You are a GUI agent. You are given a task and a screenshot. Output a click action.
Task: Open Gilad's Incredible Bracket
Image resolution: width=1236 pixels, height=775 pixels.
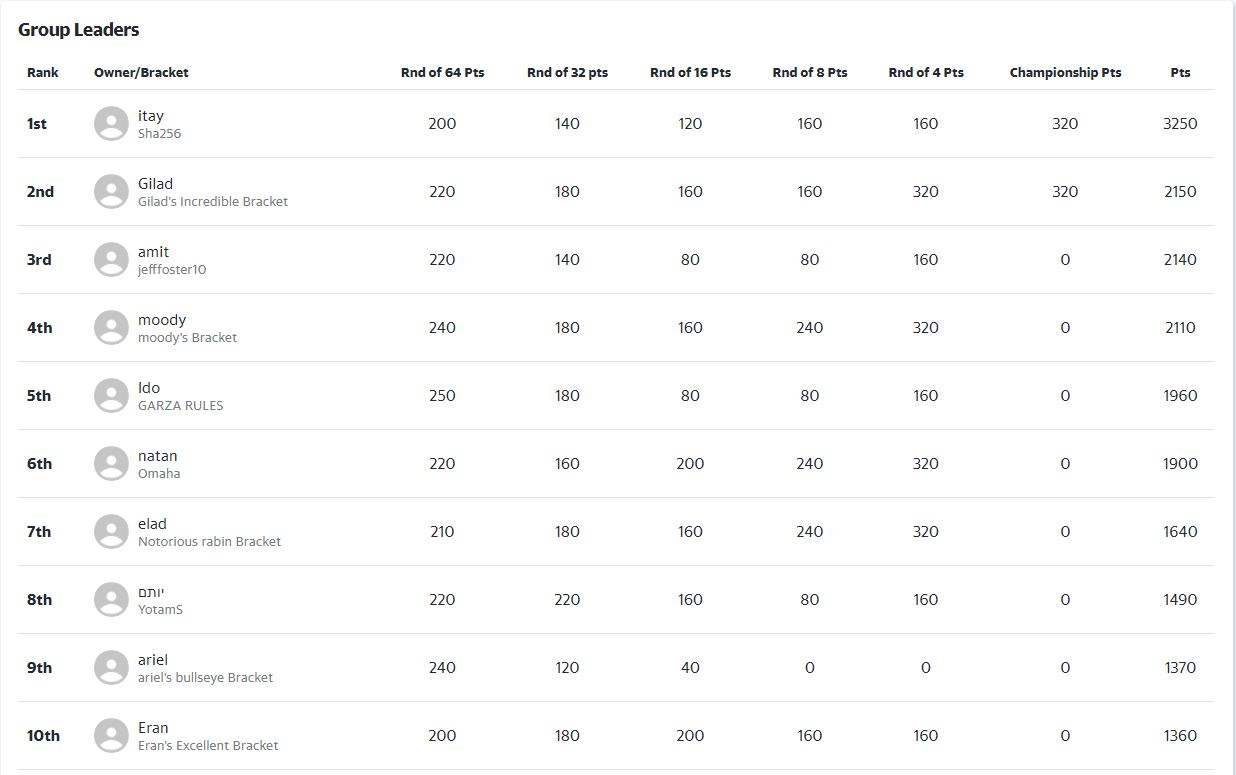212,202
